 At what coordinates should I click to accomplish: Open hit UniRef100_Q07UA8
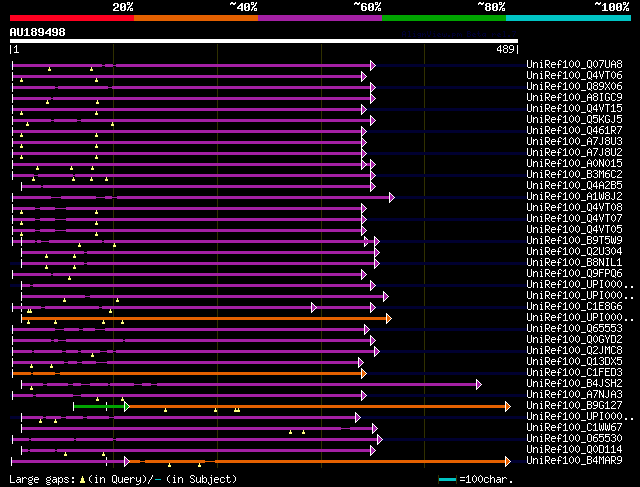(x=574, y=64)
